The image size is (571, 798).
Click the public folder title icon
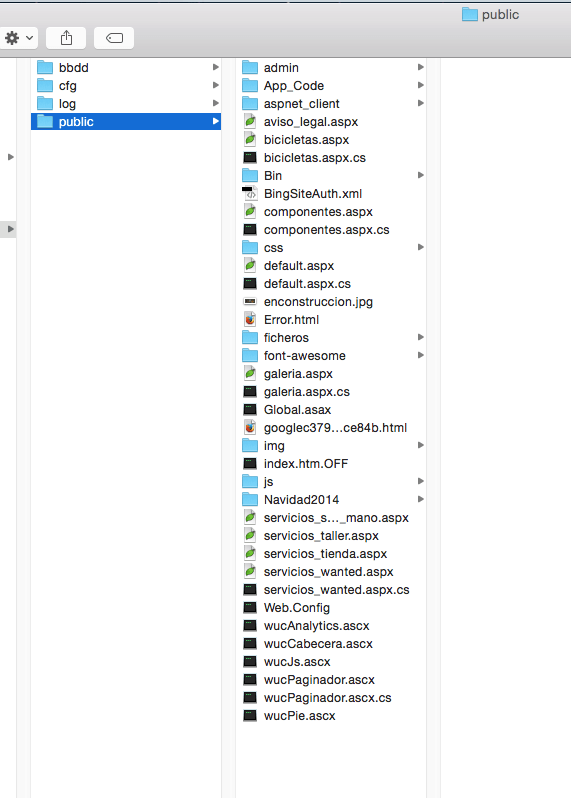tap(470, 15)
